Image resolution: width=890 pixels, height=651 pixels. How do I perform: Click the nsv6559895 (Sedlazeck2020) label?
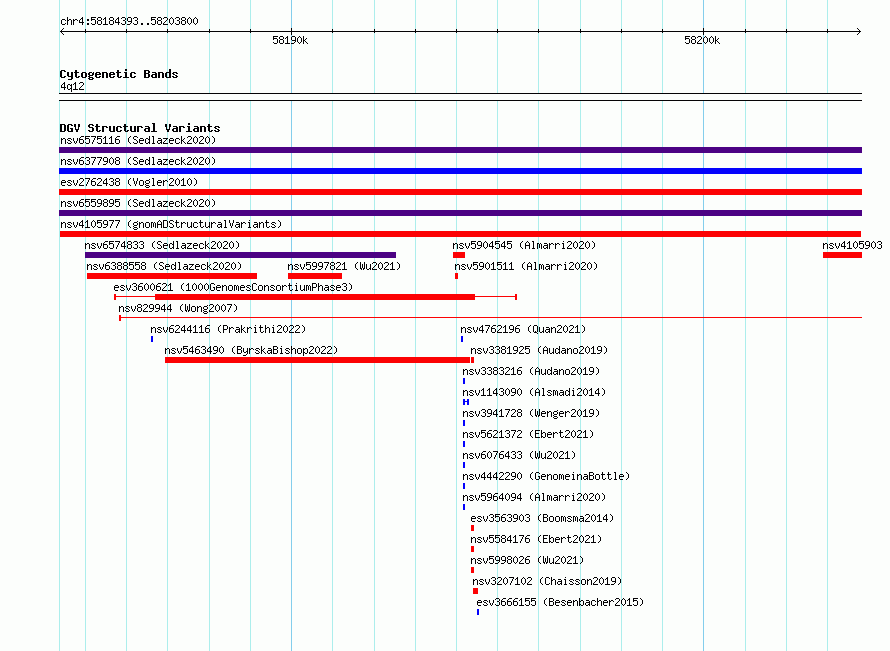138,203
